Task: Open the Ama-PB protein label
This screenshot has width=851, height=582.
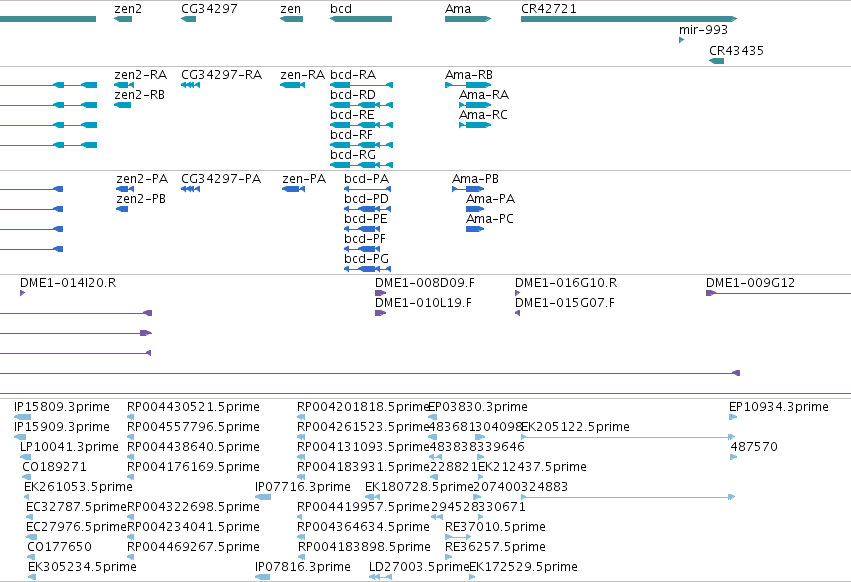Action: click(x=475, y=179)
